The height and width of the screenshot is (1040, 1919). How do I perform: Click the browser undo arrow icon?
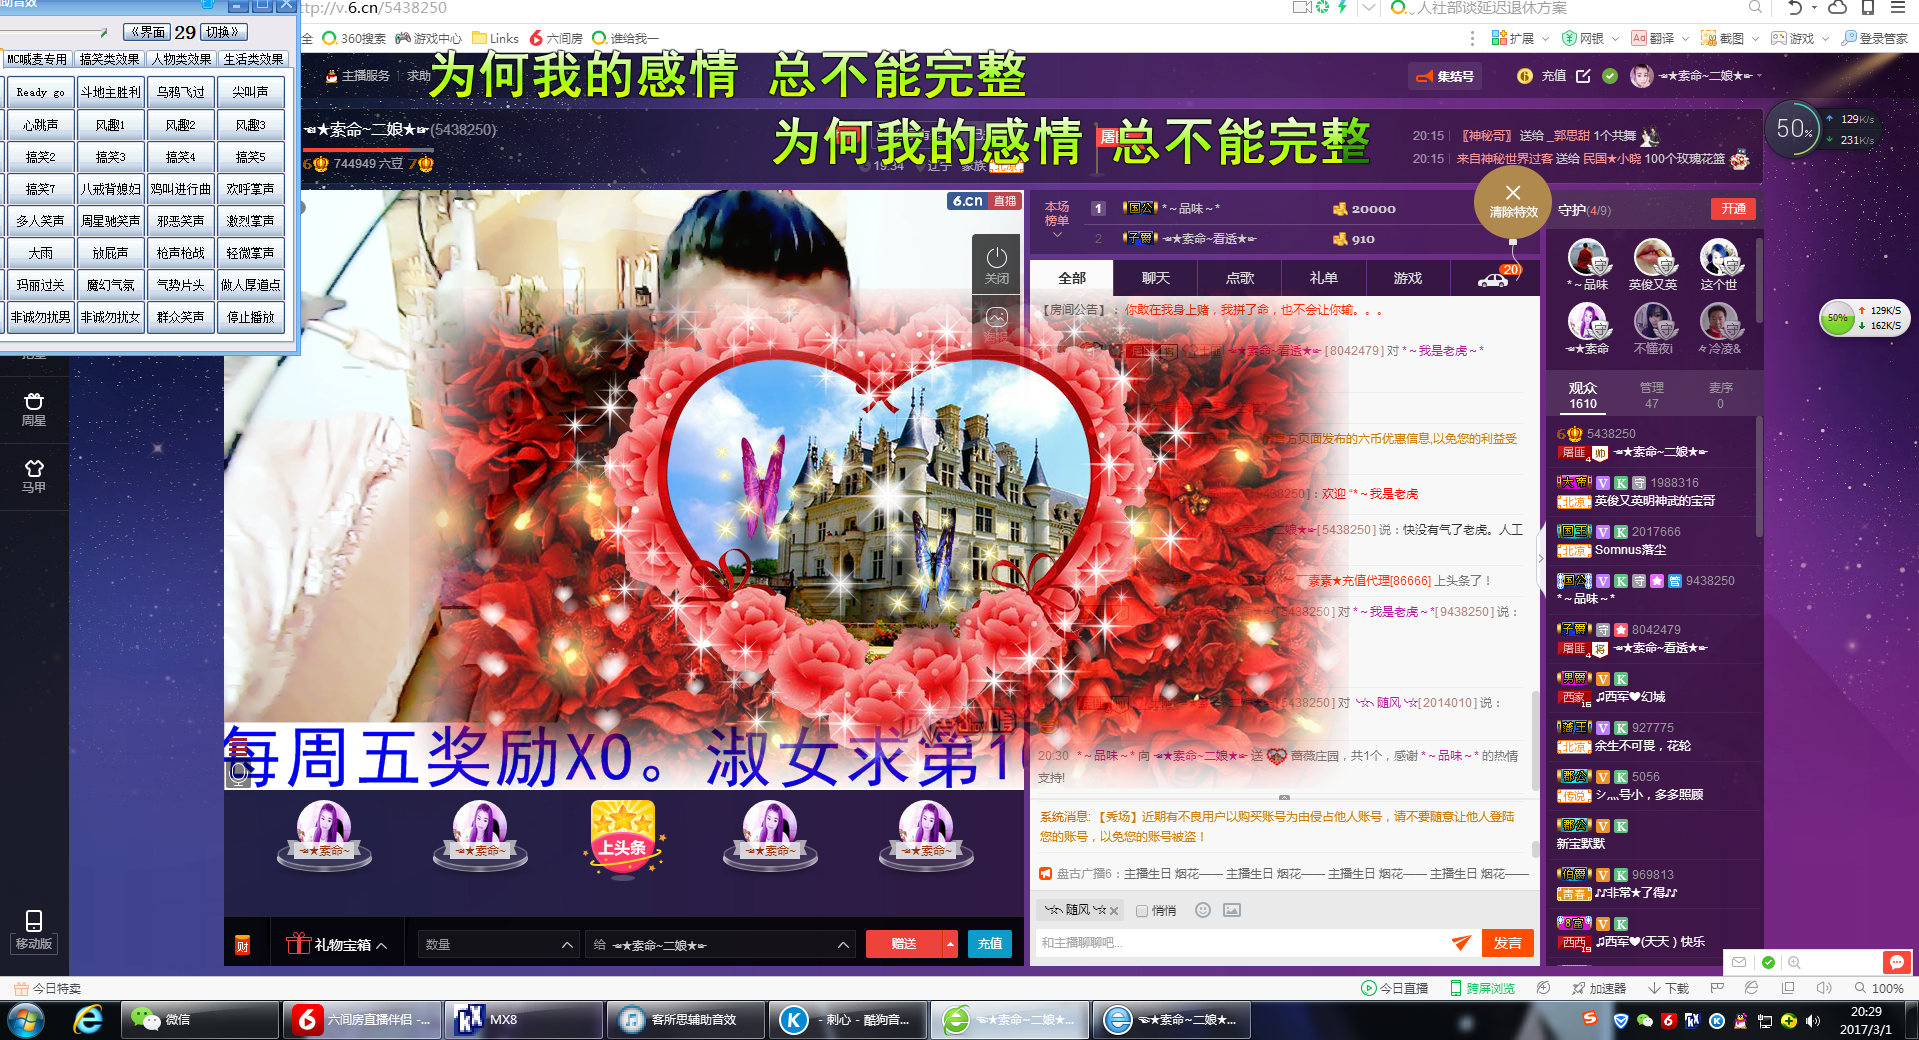point(1795,8)
